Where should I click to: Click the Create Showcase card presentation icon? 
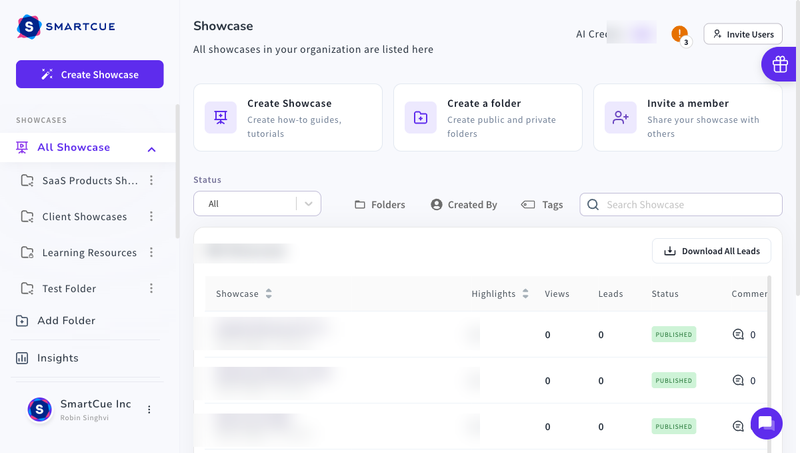click(220, 118)
